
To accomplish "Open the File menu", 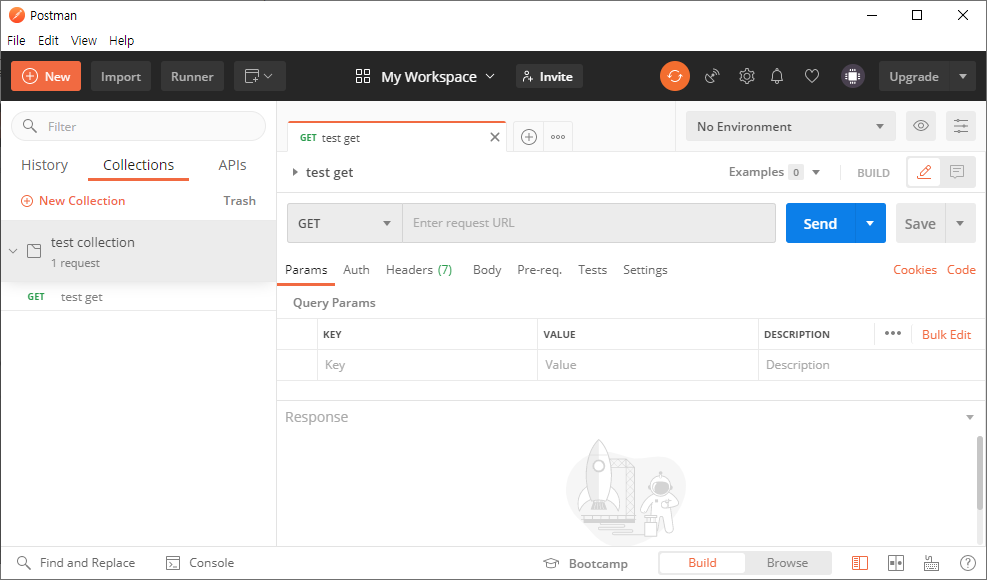I will (16, 40).
